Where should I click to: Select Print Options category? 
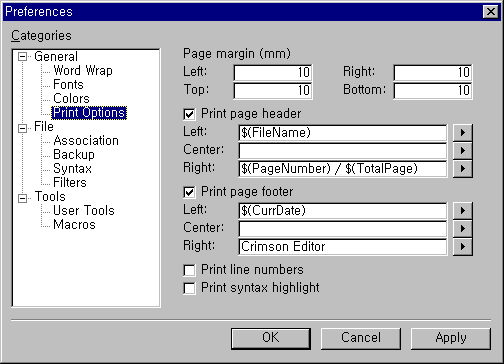pyautogui.click(x=89, y=113)
